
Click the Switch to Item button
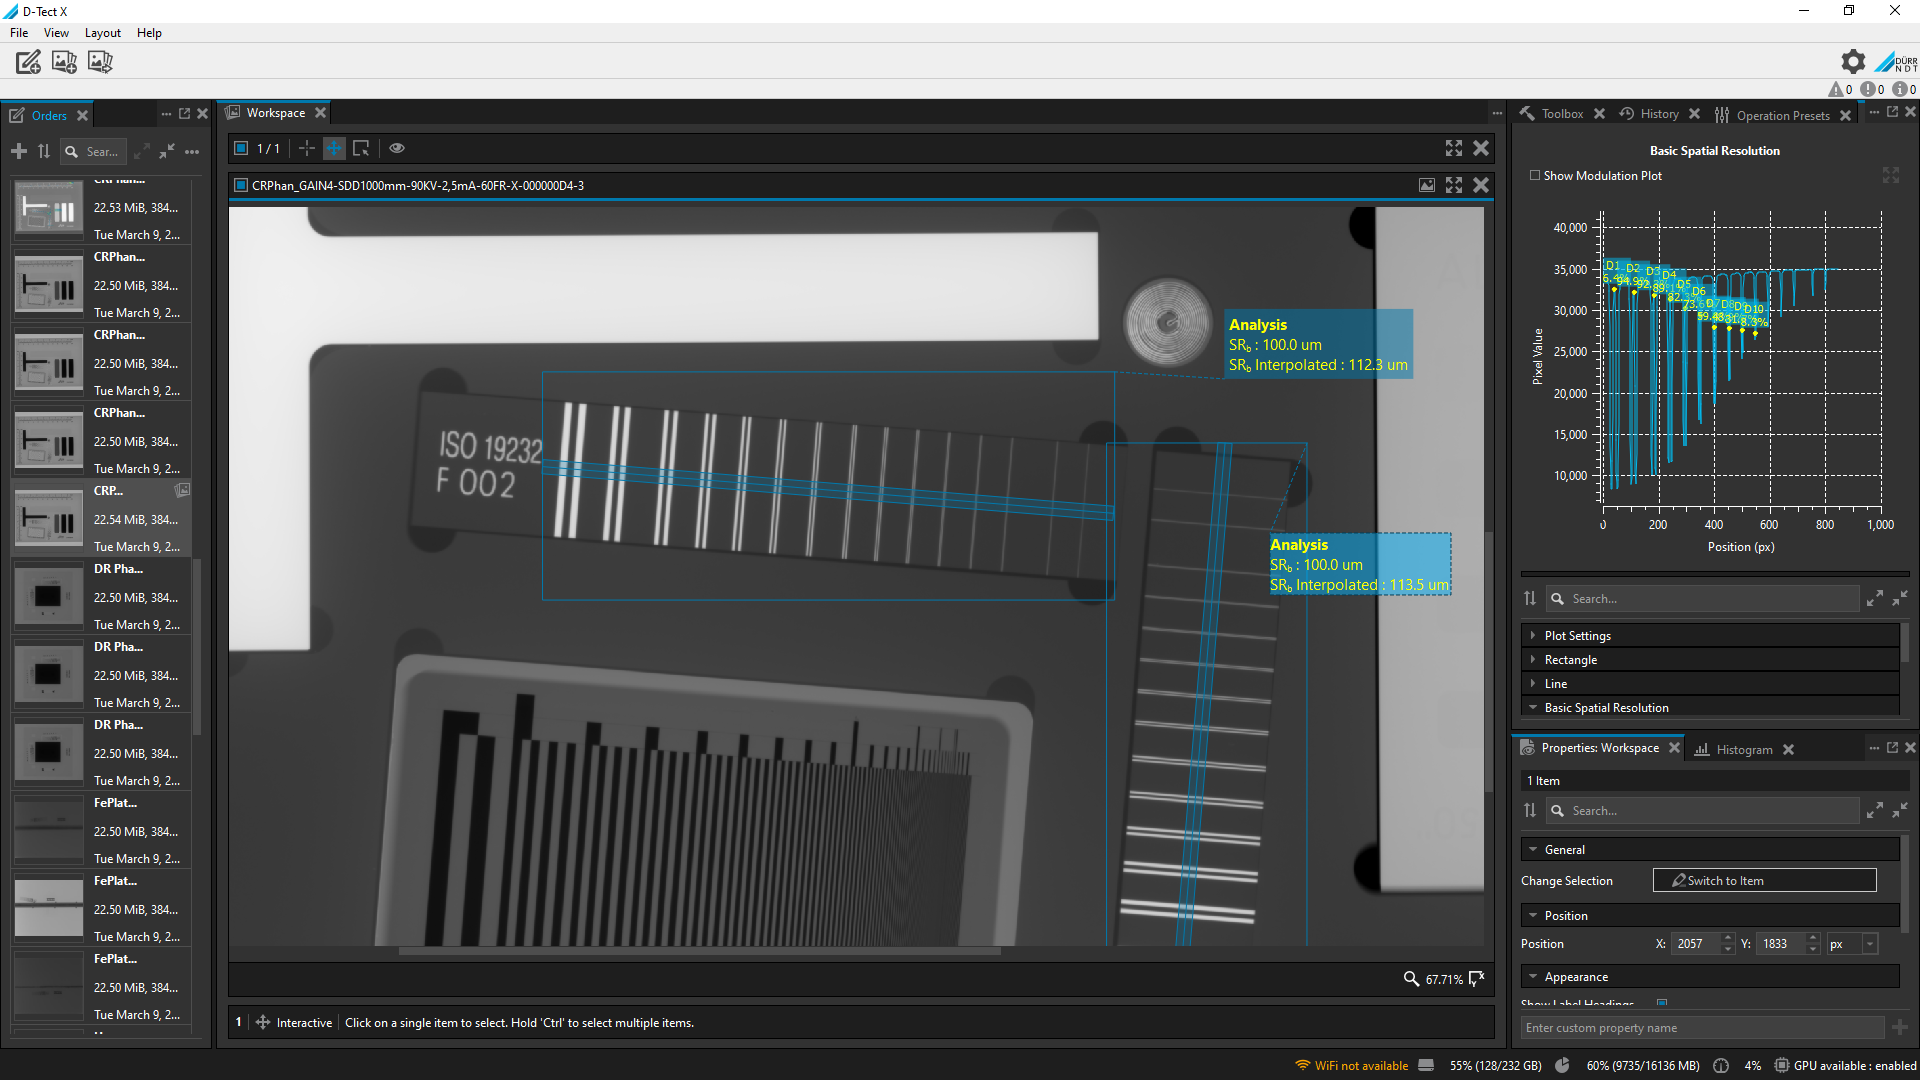coord(1764,881)
